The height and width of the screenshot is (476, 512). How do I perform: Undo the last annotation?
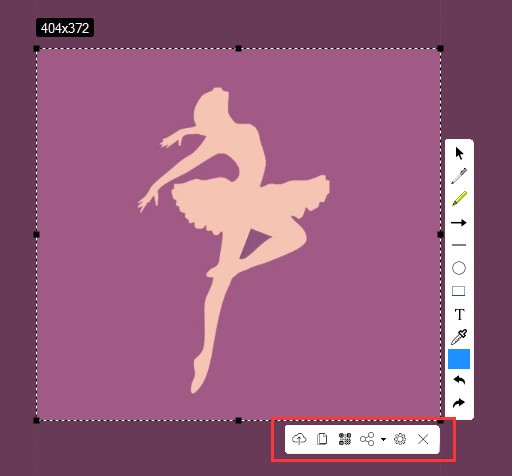459,380
